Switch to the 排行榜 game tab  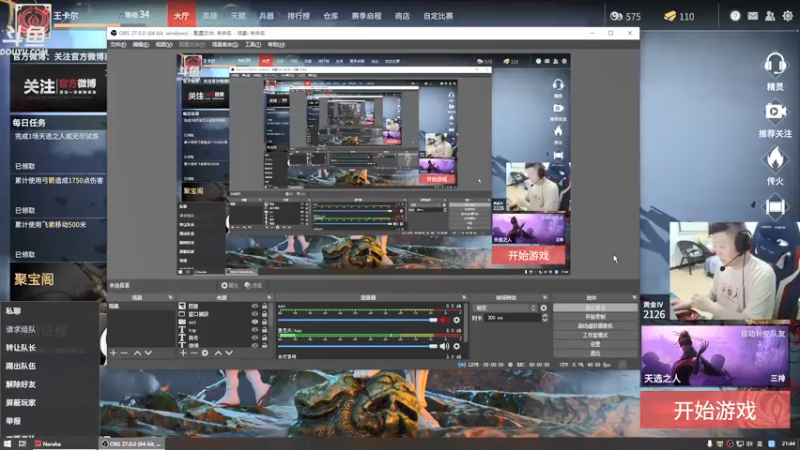pyautogui.click(x=298, y=16)
